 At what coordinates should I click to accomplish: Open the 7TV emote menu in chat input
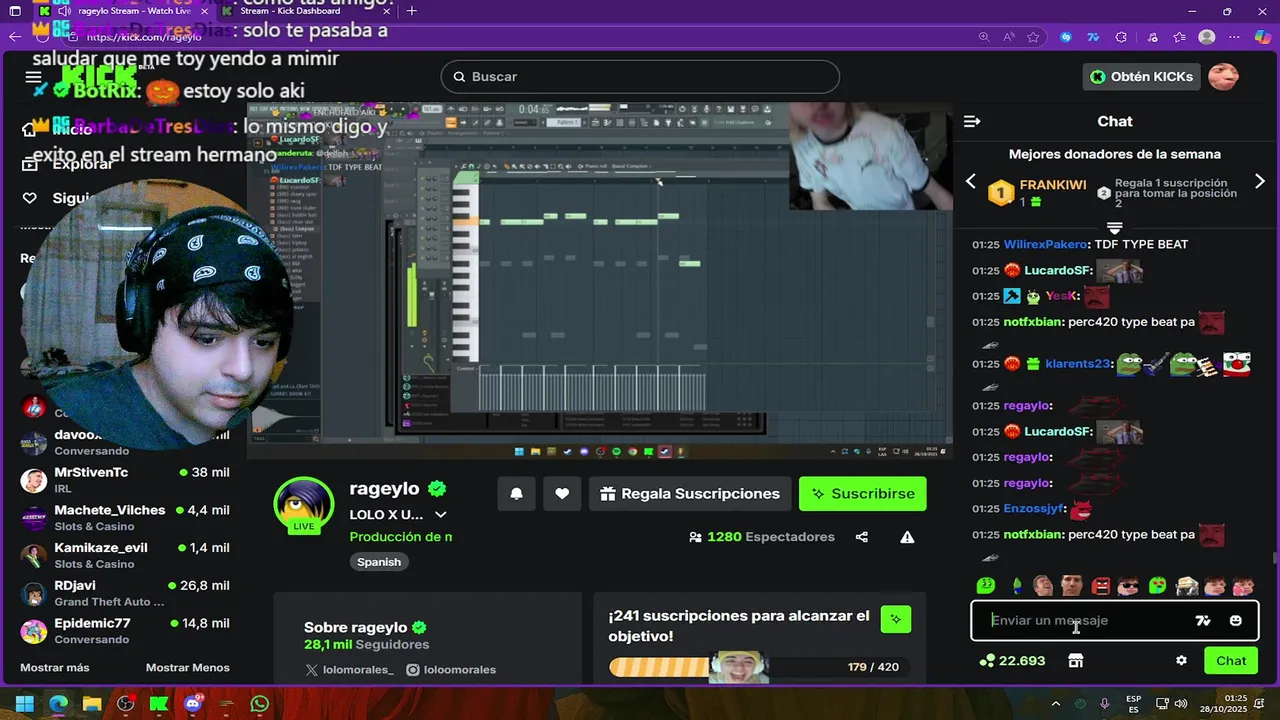pos(1203,621)
